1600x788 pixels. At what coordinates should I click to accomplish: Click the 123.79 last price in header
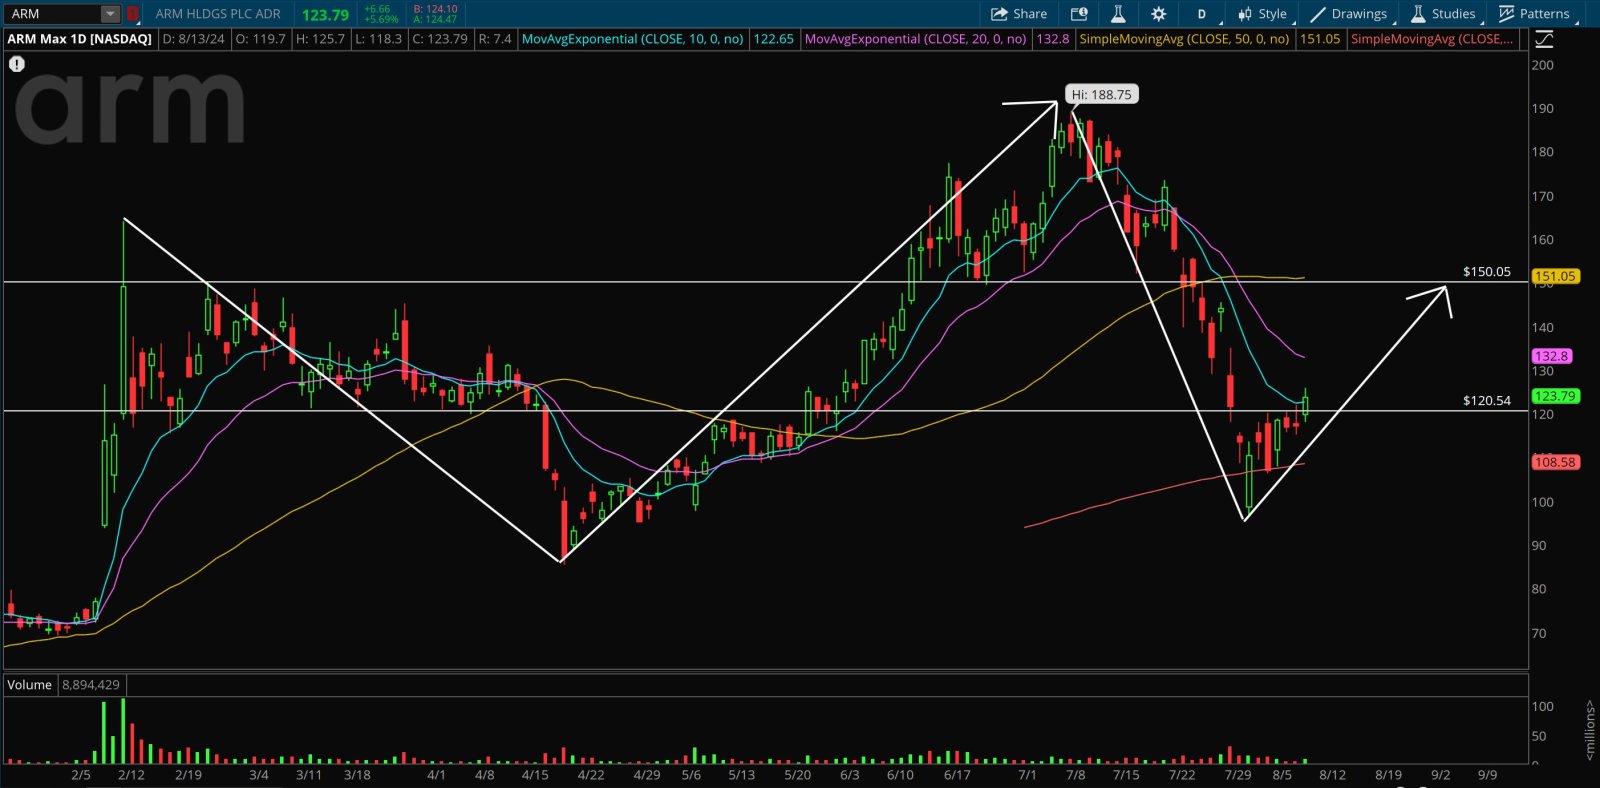(x=326, y=15)
